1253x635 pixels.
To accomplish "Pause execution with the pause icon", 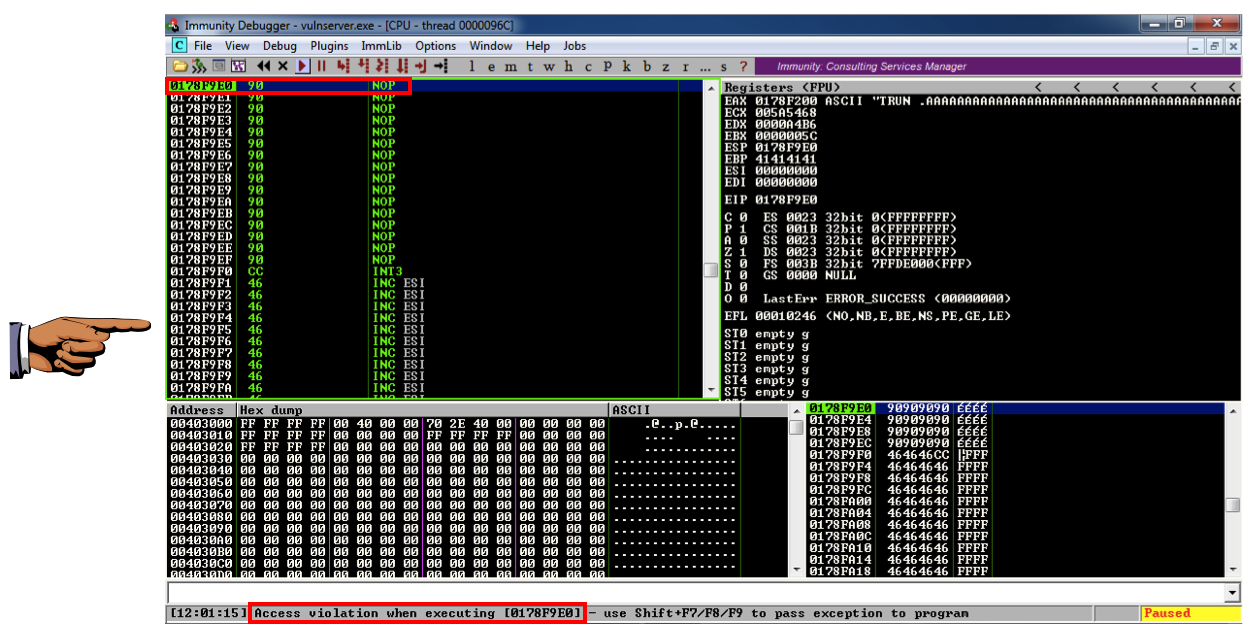I will coord(322,66).
